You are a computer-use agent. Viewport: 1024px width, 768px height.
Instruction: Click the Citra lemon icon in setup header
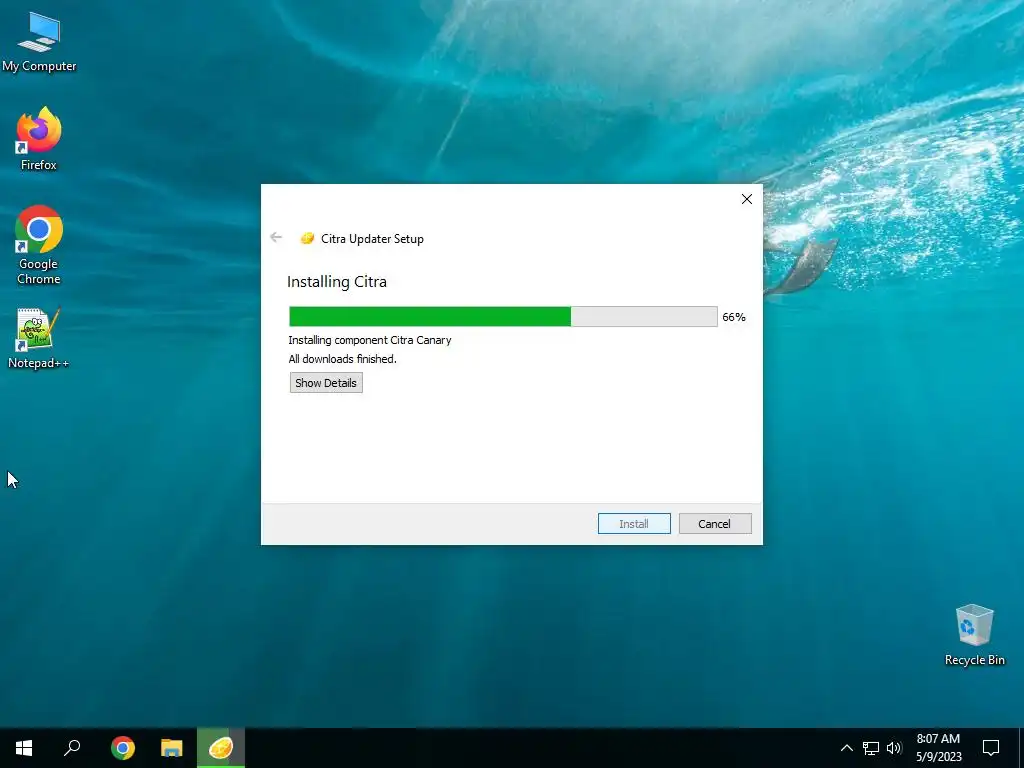tap(307, 238)
